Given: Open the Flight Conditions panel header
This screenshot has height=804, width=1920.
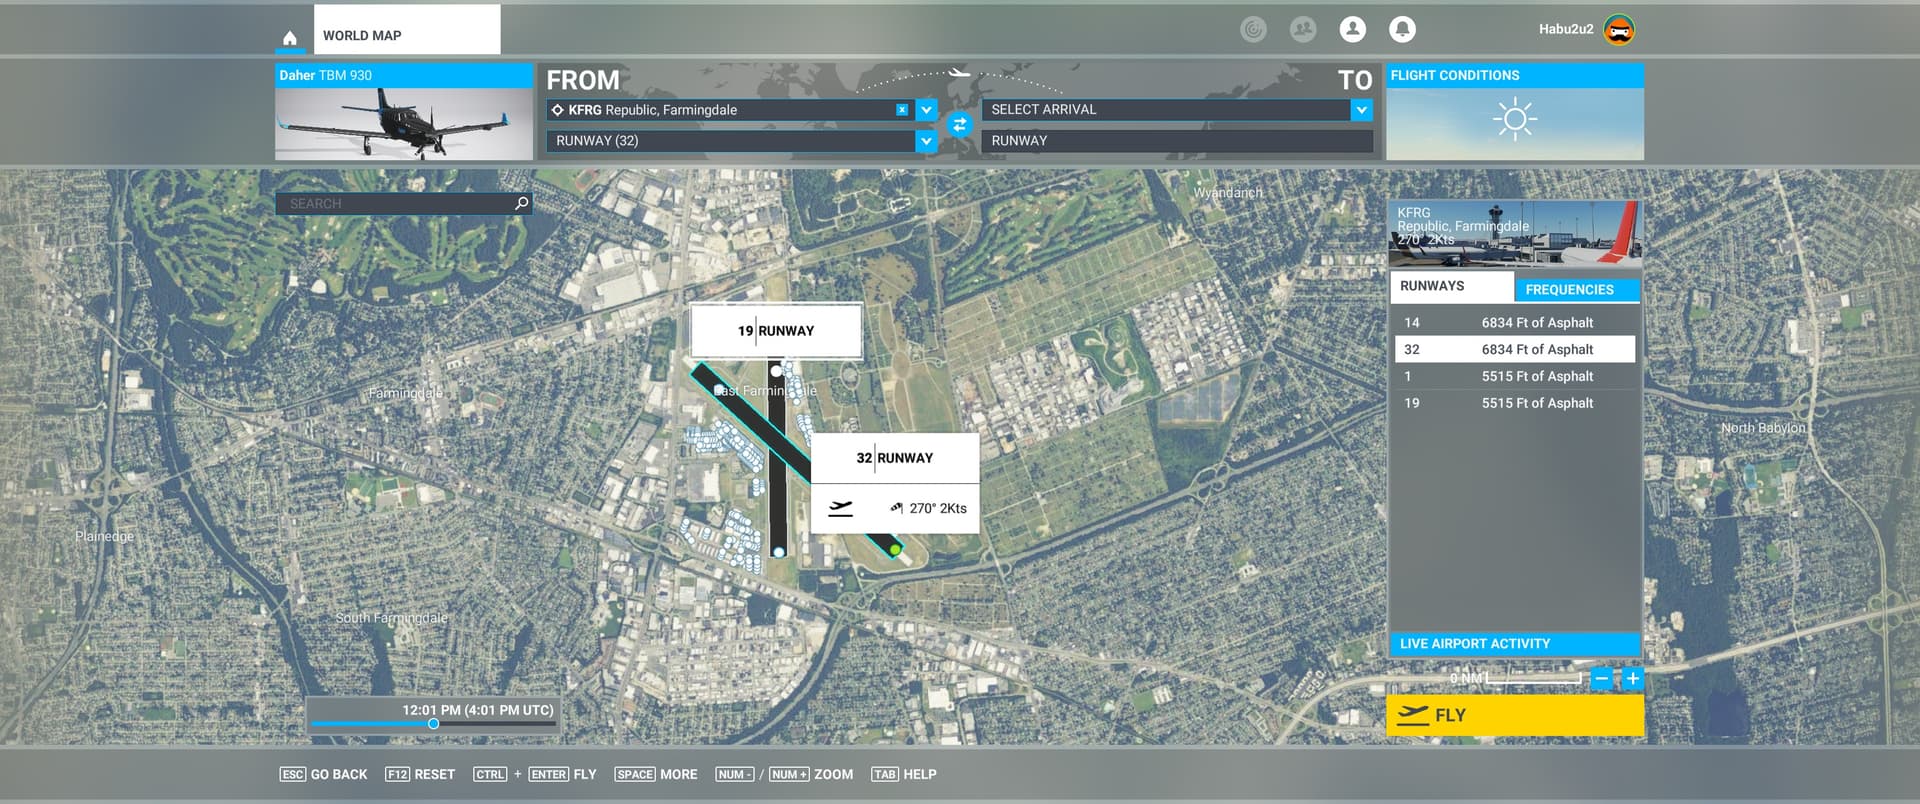Looking at the screenshot, I should 1514,76.
